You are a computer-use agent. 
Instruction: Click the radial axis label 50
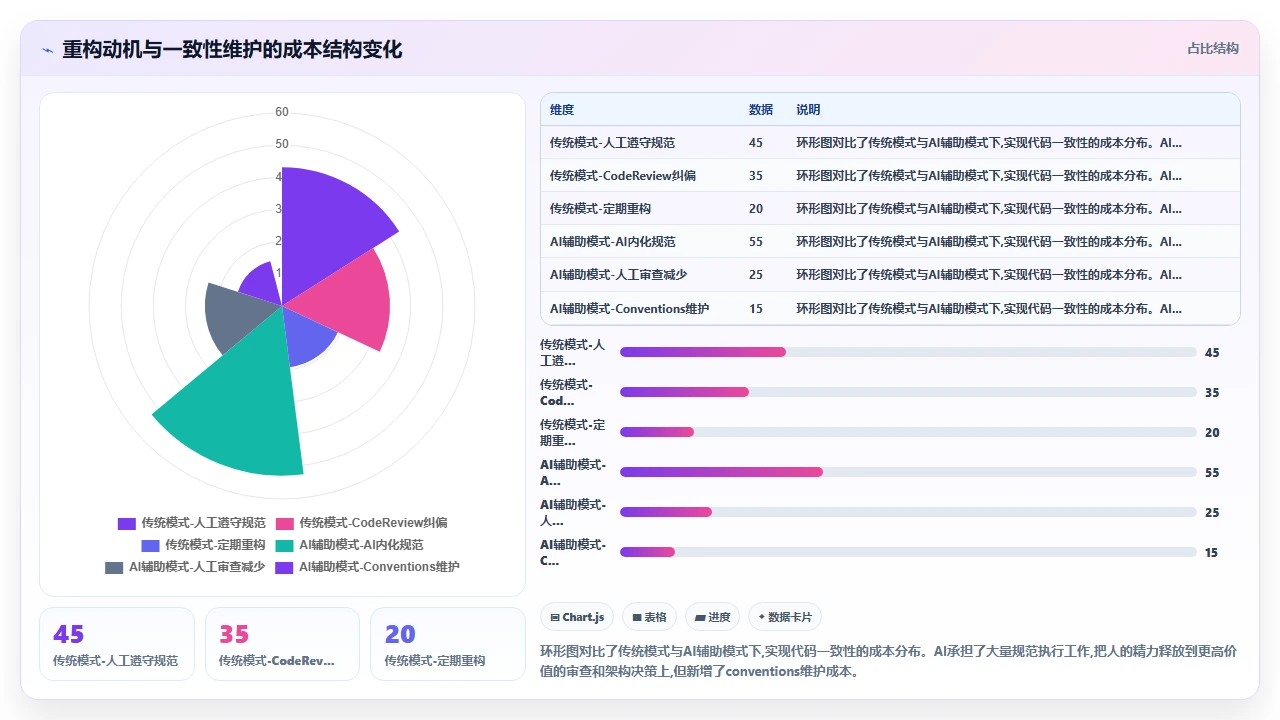click(x=282, y=144)
